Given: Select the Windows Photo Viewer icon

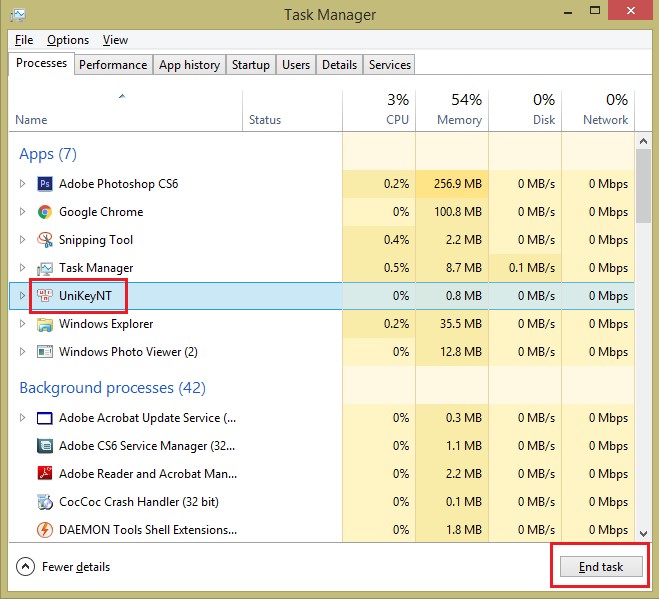Looking at the screenshot, I should [x=45, y=352].
